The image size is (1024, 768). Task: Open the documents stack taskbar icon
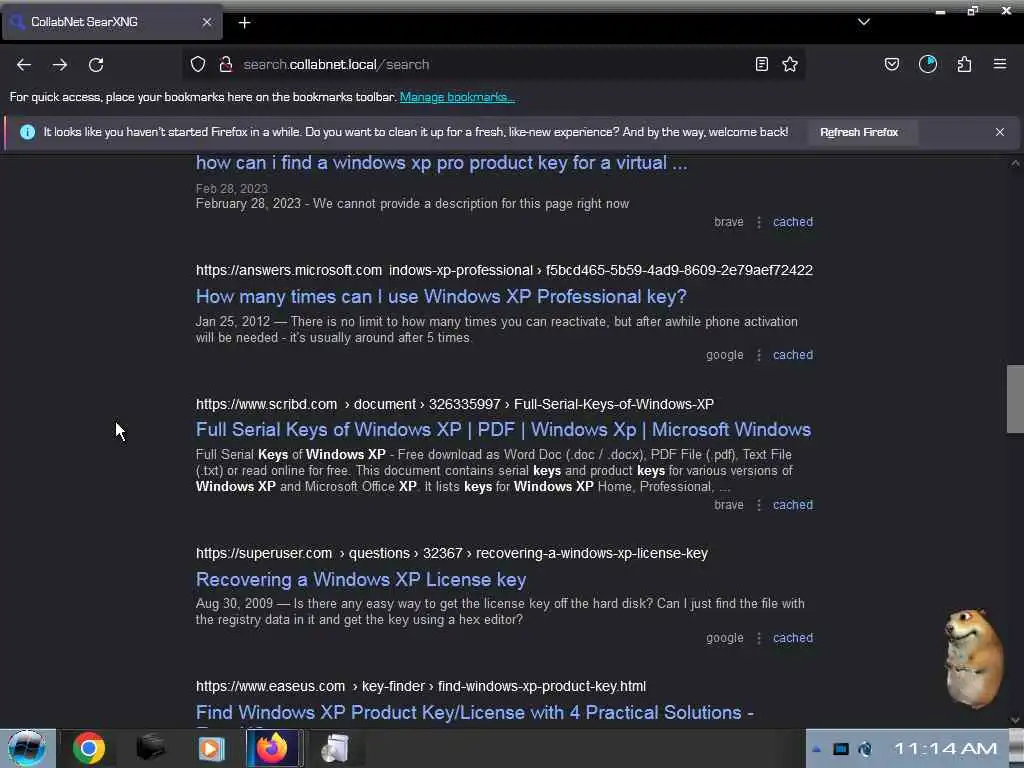(x=335, y=748)
